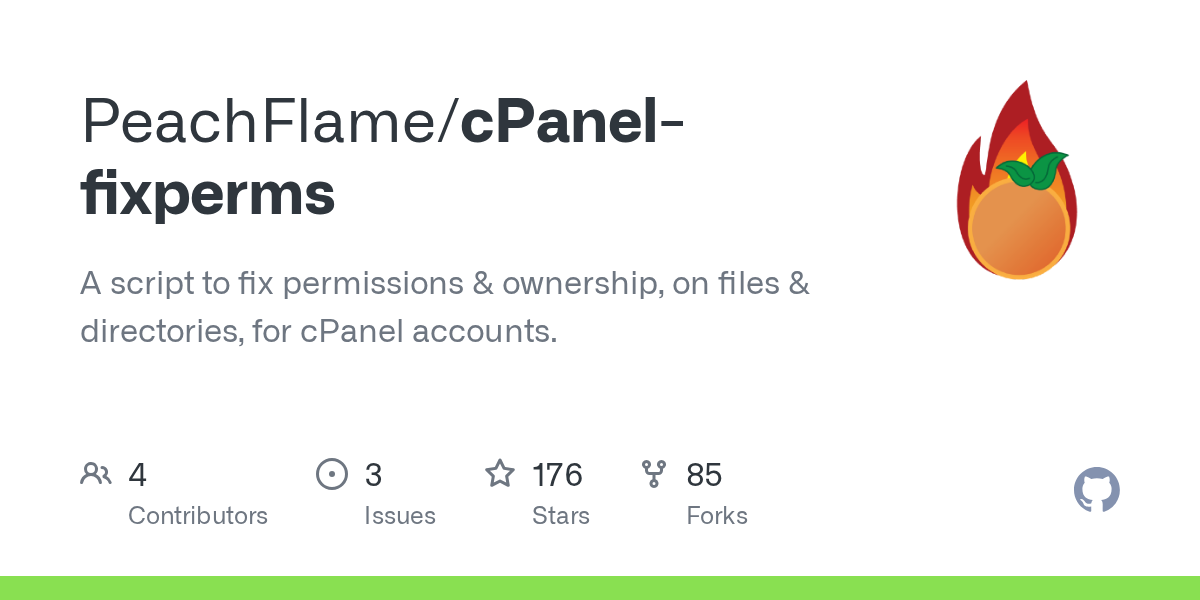Click the contributor count 4
The width and height of the screenshot is (1200, 600).
pyautogui.click(x=138, y=475)
